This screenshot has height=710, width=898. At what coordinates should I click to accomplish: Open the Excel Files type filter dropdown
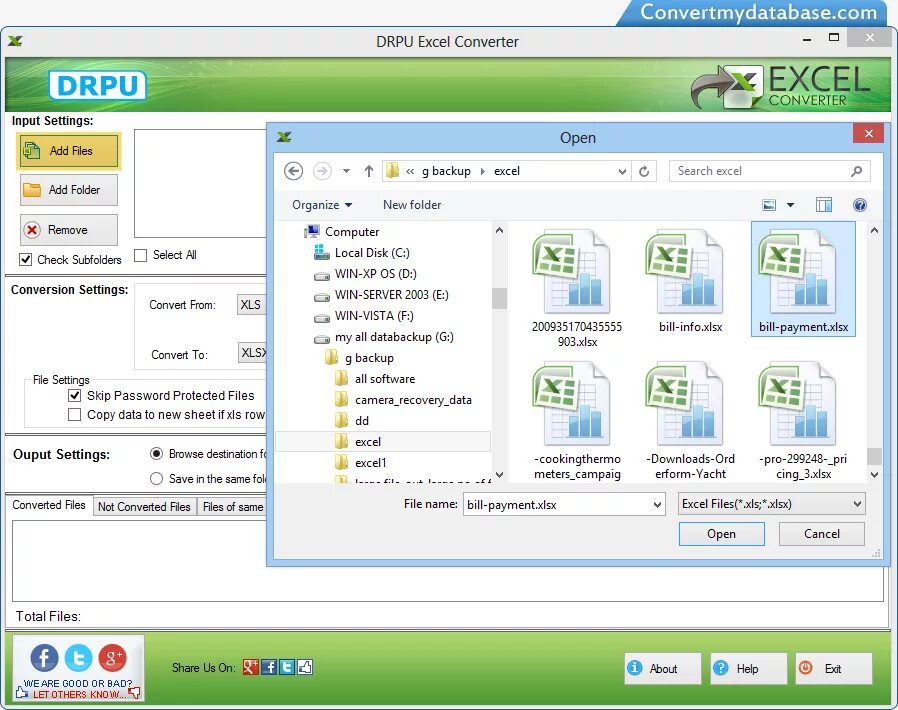click(771, 504)
